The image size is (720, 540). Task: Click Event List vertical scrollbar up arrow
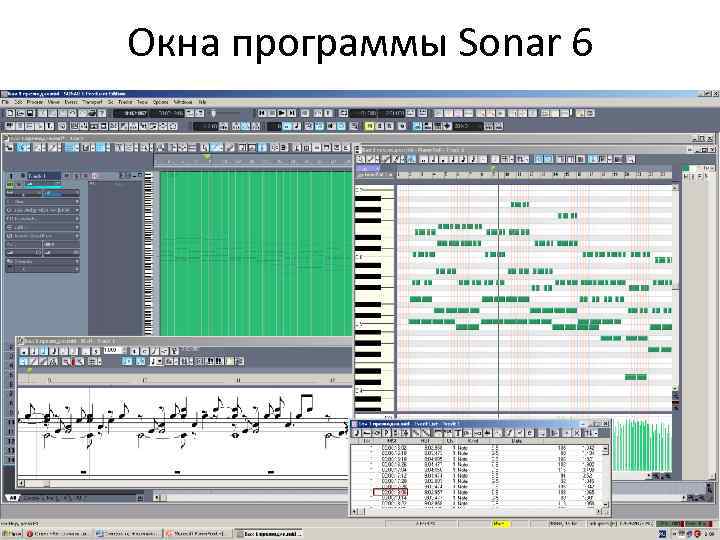pos(605,449)
